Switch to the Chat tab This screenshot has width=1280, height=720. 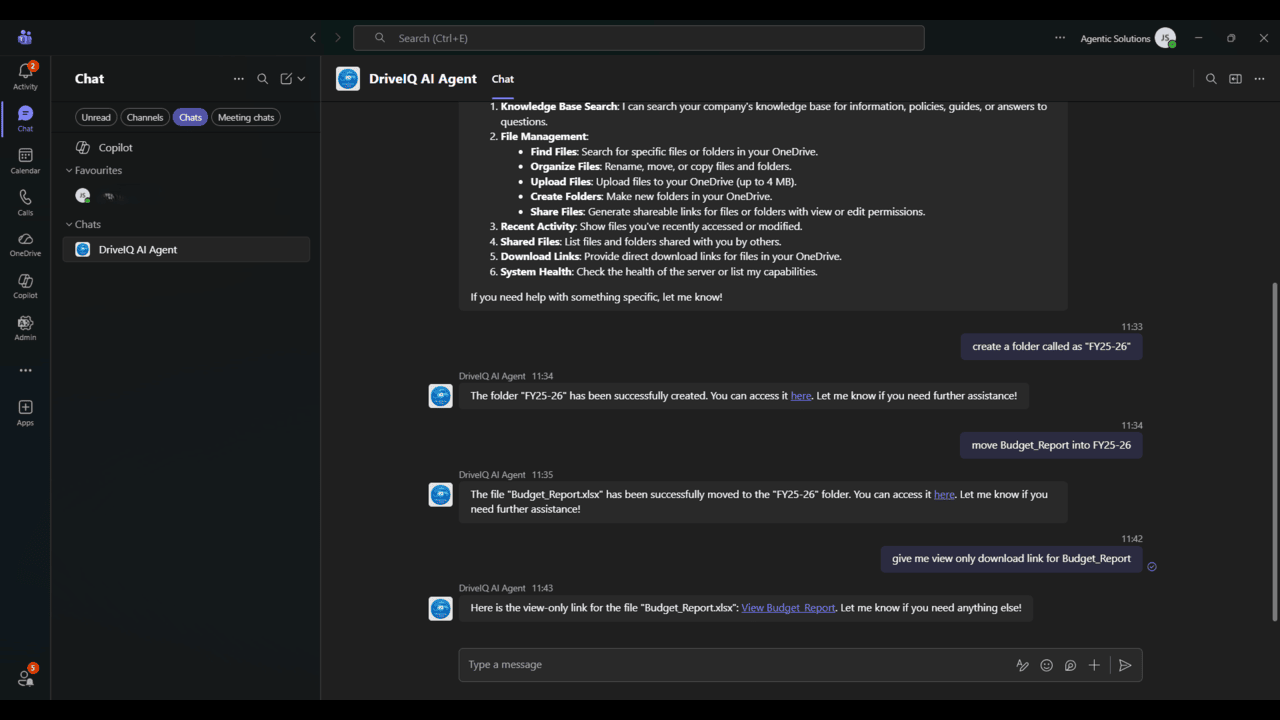(503, 79)
